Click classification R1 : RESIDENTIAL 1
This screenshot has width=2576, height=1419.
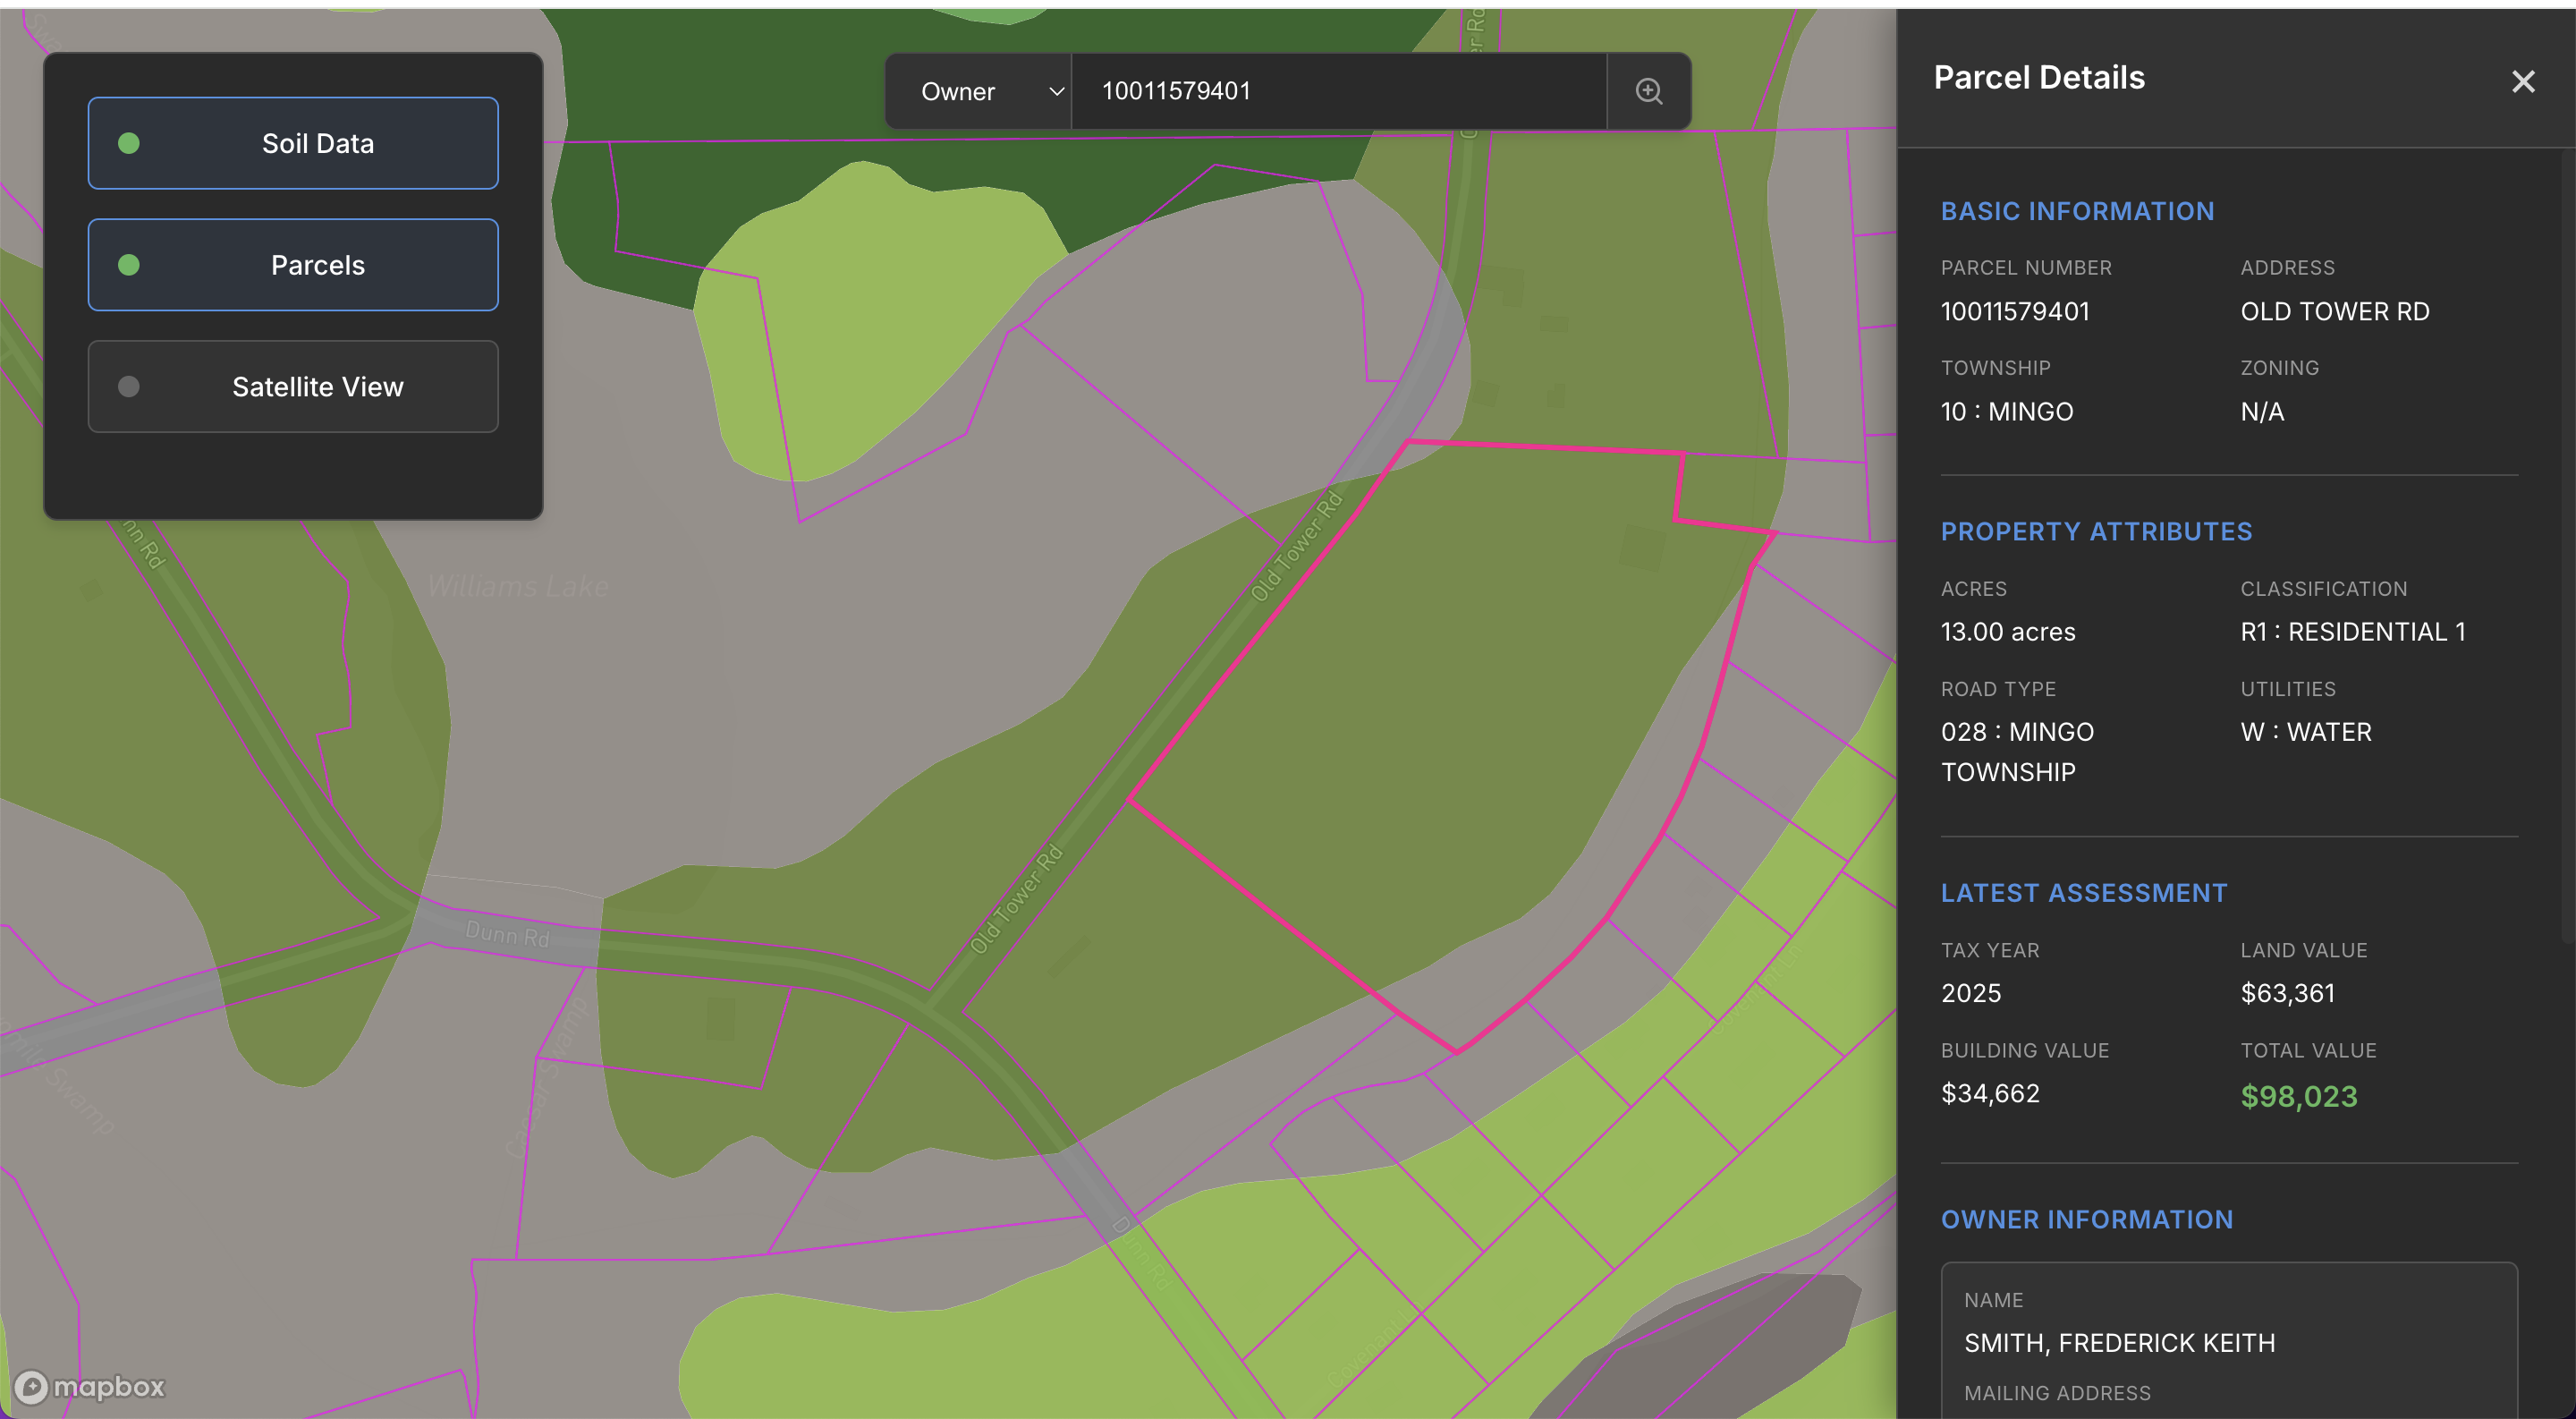tap(2352, 632)
